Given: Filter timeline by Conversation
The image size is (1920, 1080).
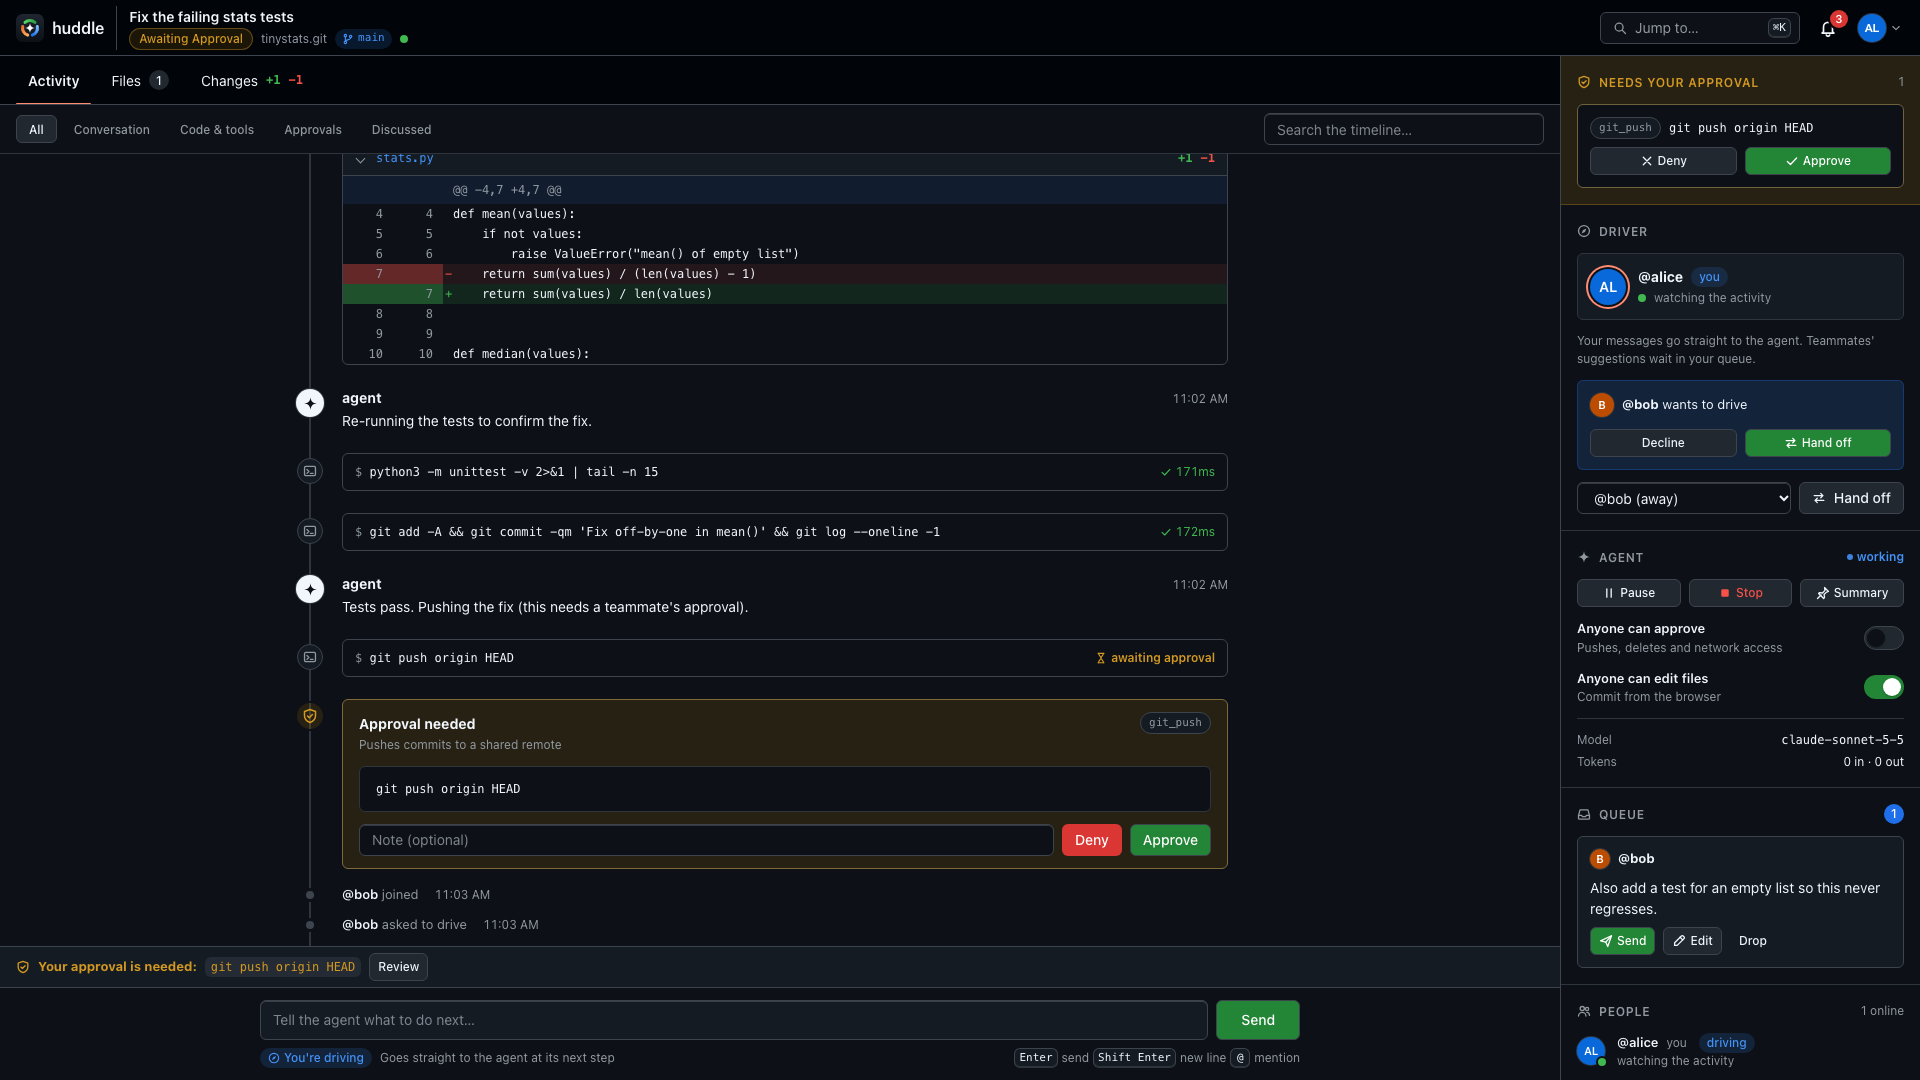Looking at the screenshot, I should (112, 130).
